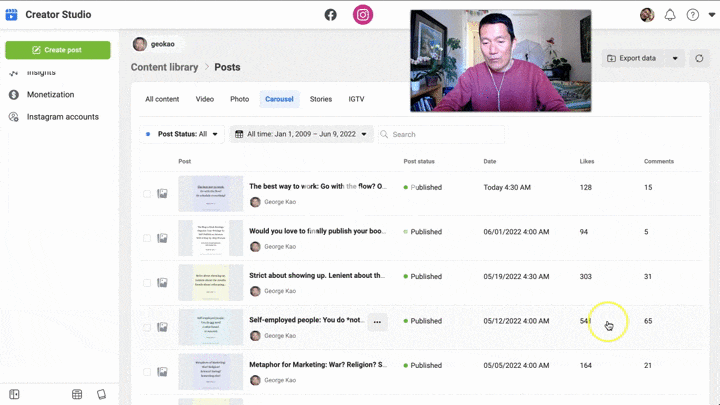This screenshot has height=405, width=720.
Task: Click the Likes column header
Action: [587, 162]
